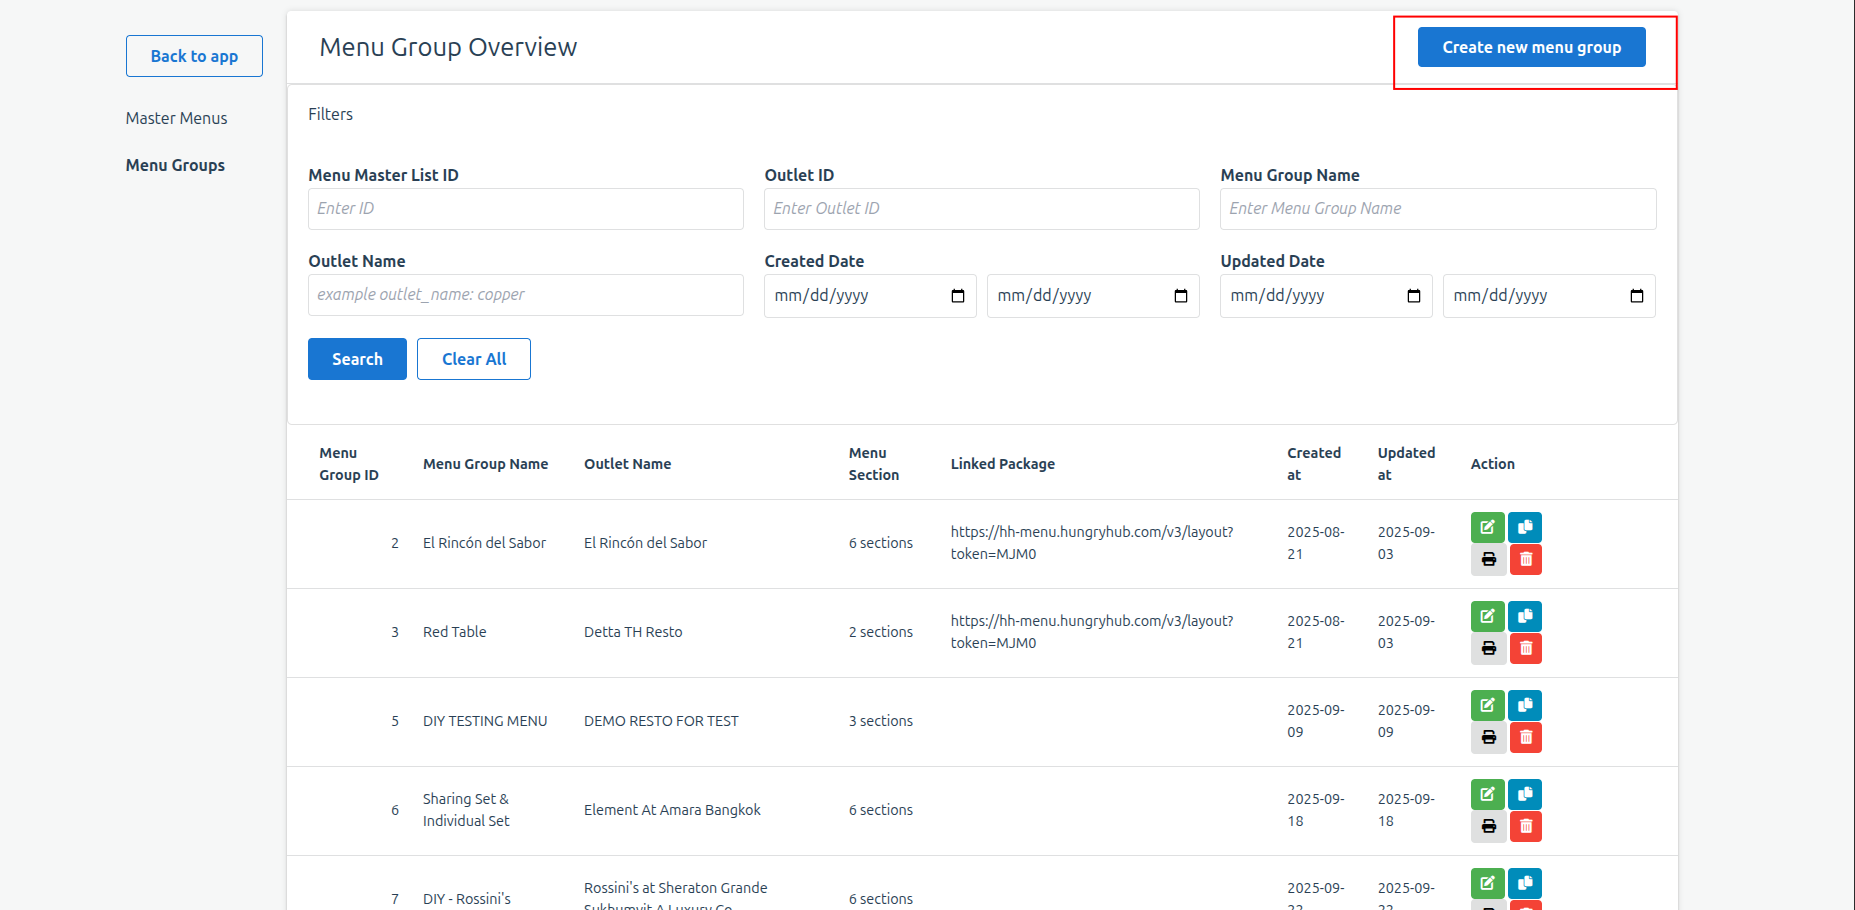Select Menu Groups in sidebar
Viewport: 1855px width, 910px height.
coord(175,165)
